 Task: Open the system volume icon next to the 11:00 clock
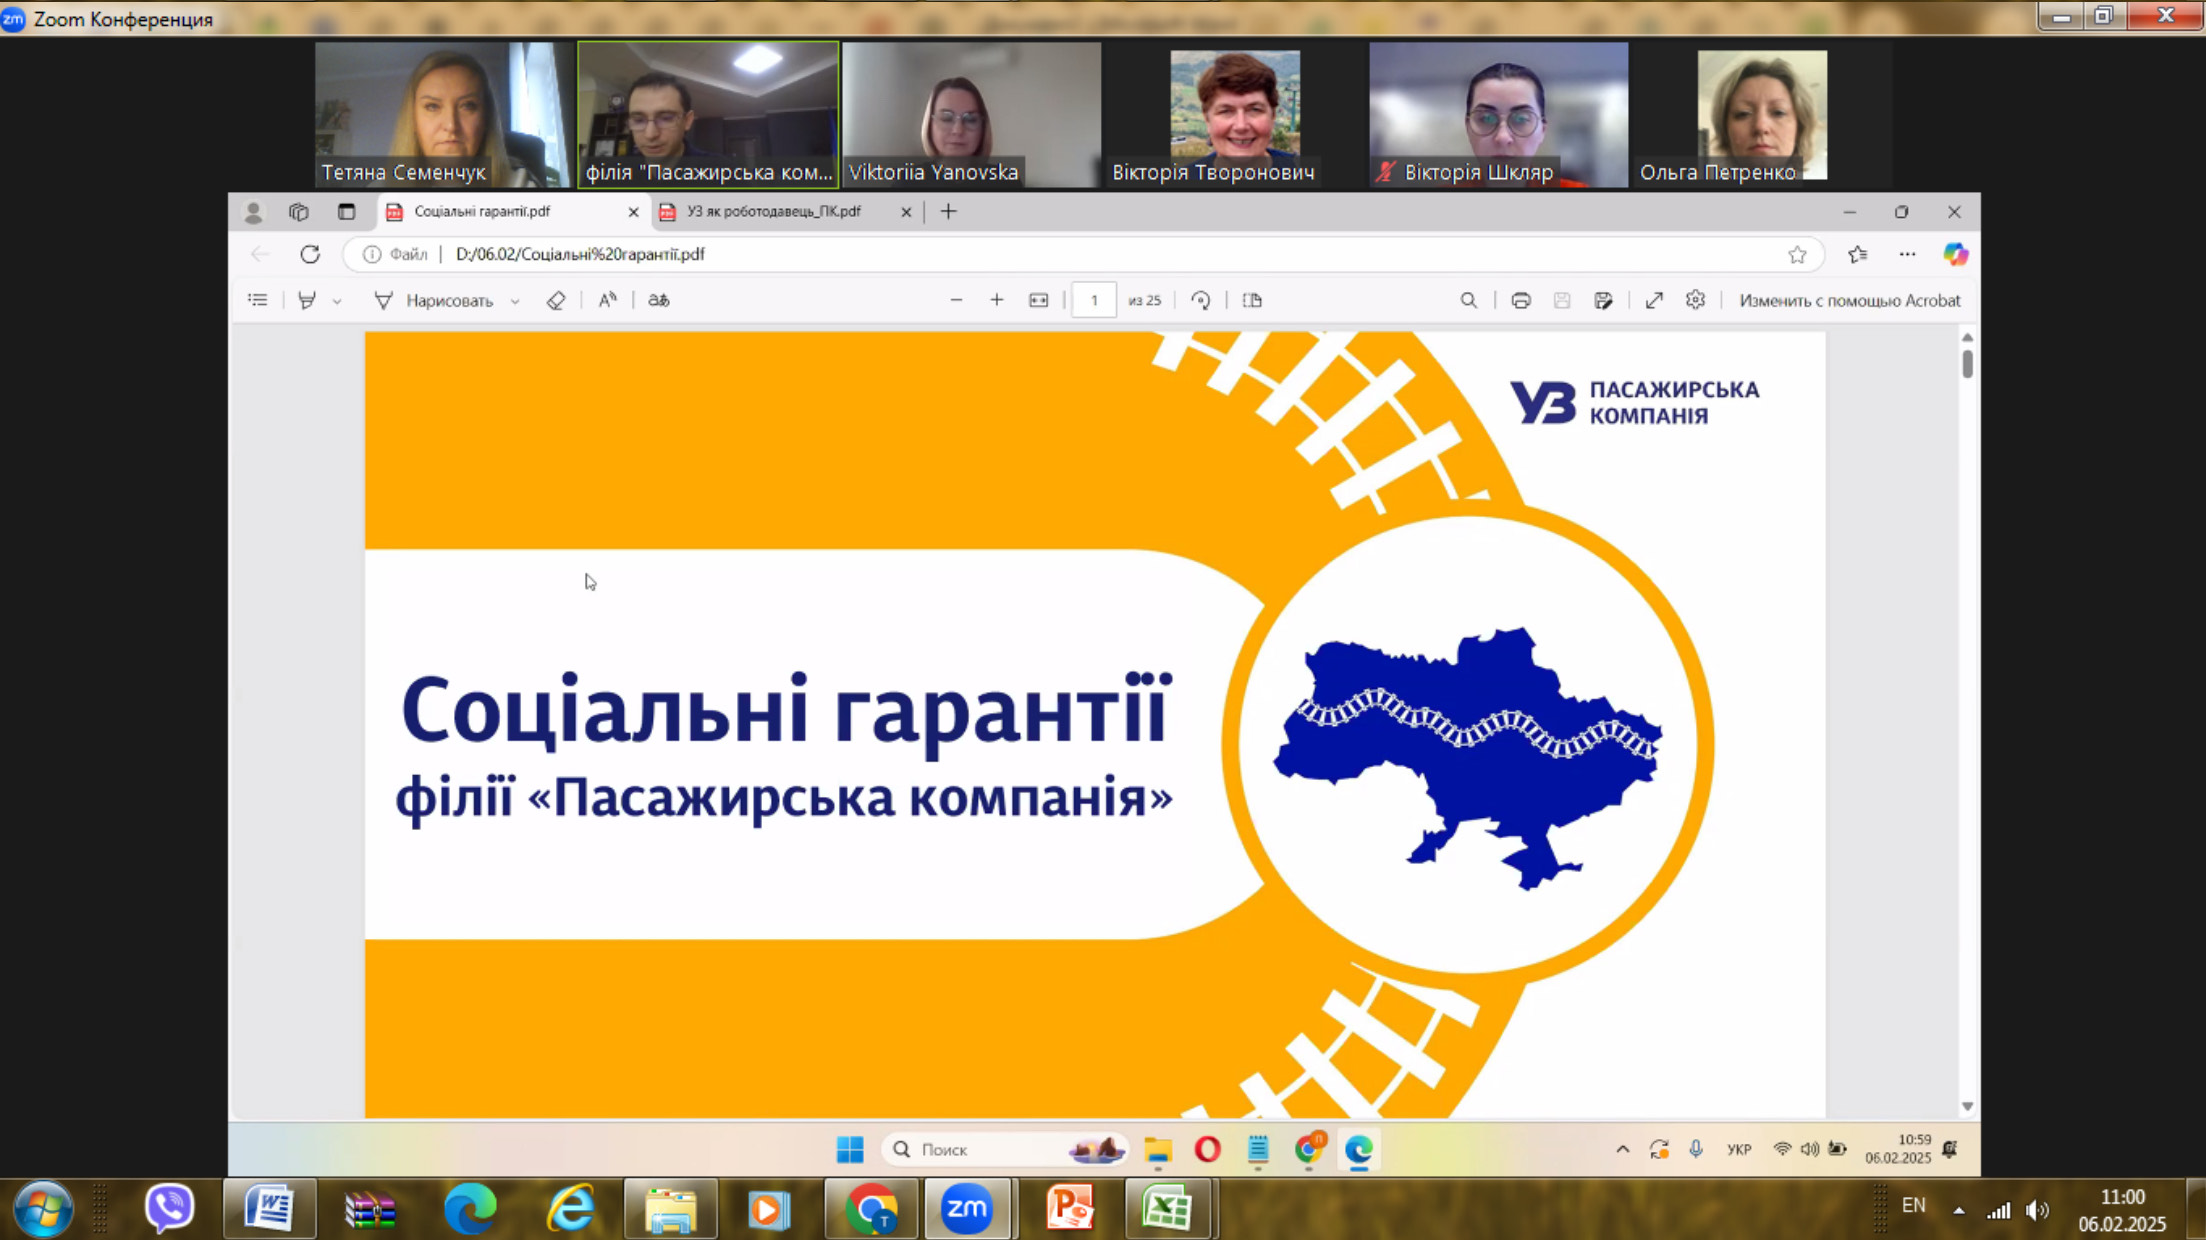tap(2037, 1211)
